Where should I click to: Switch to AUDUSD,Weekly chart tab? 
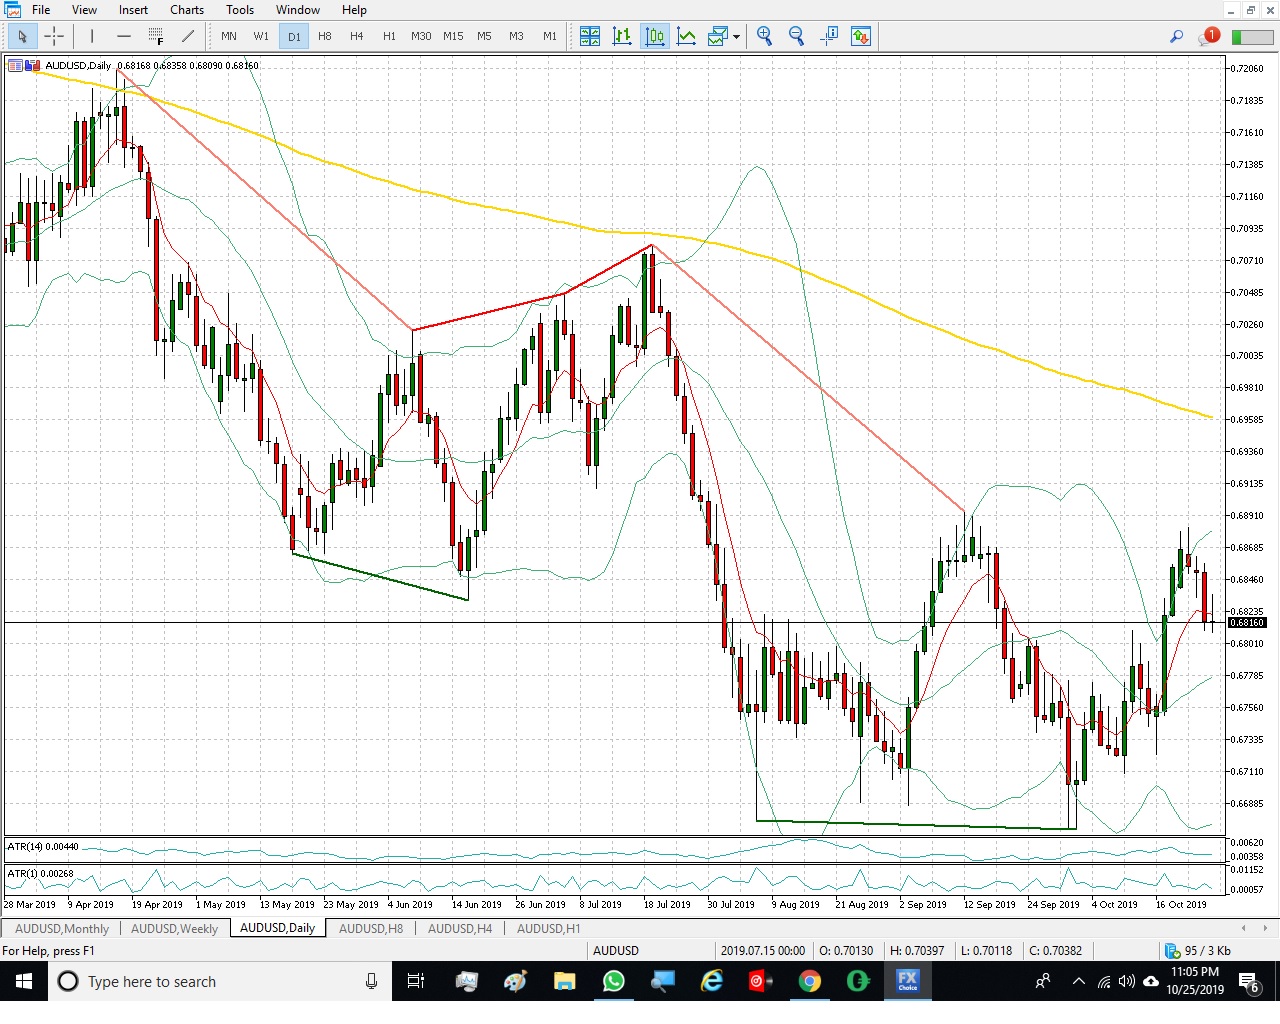click(174, 928)
